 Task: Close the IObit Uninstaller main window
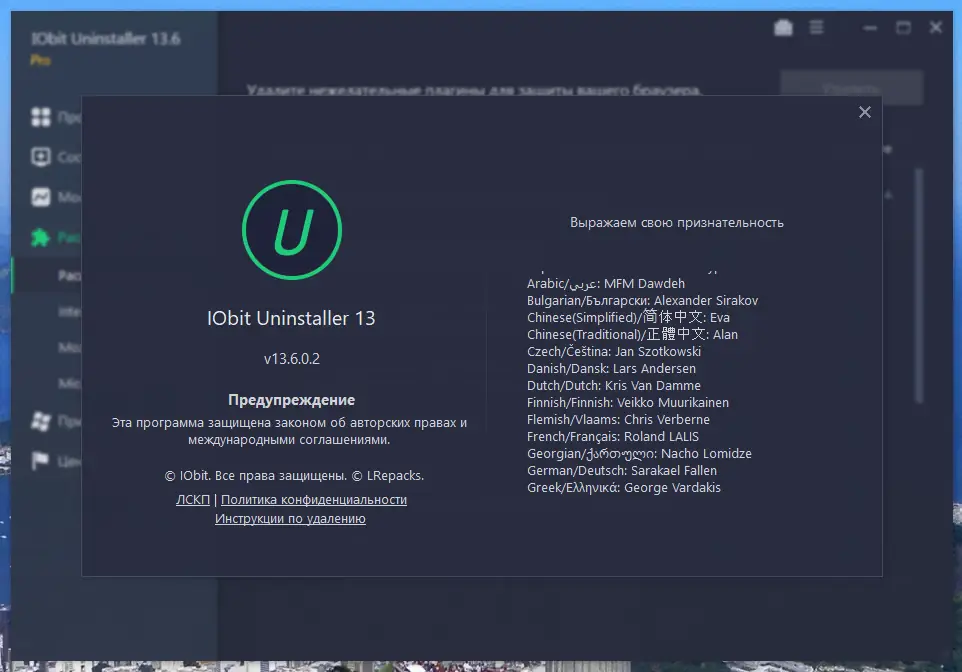tap(936, 28)
